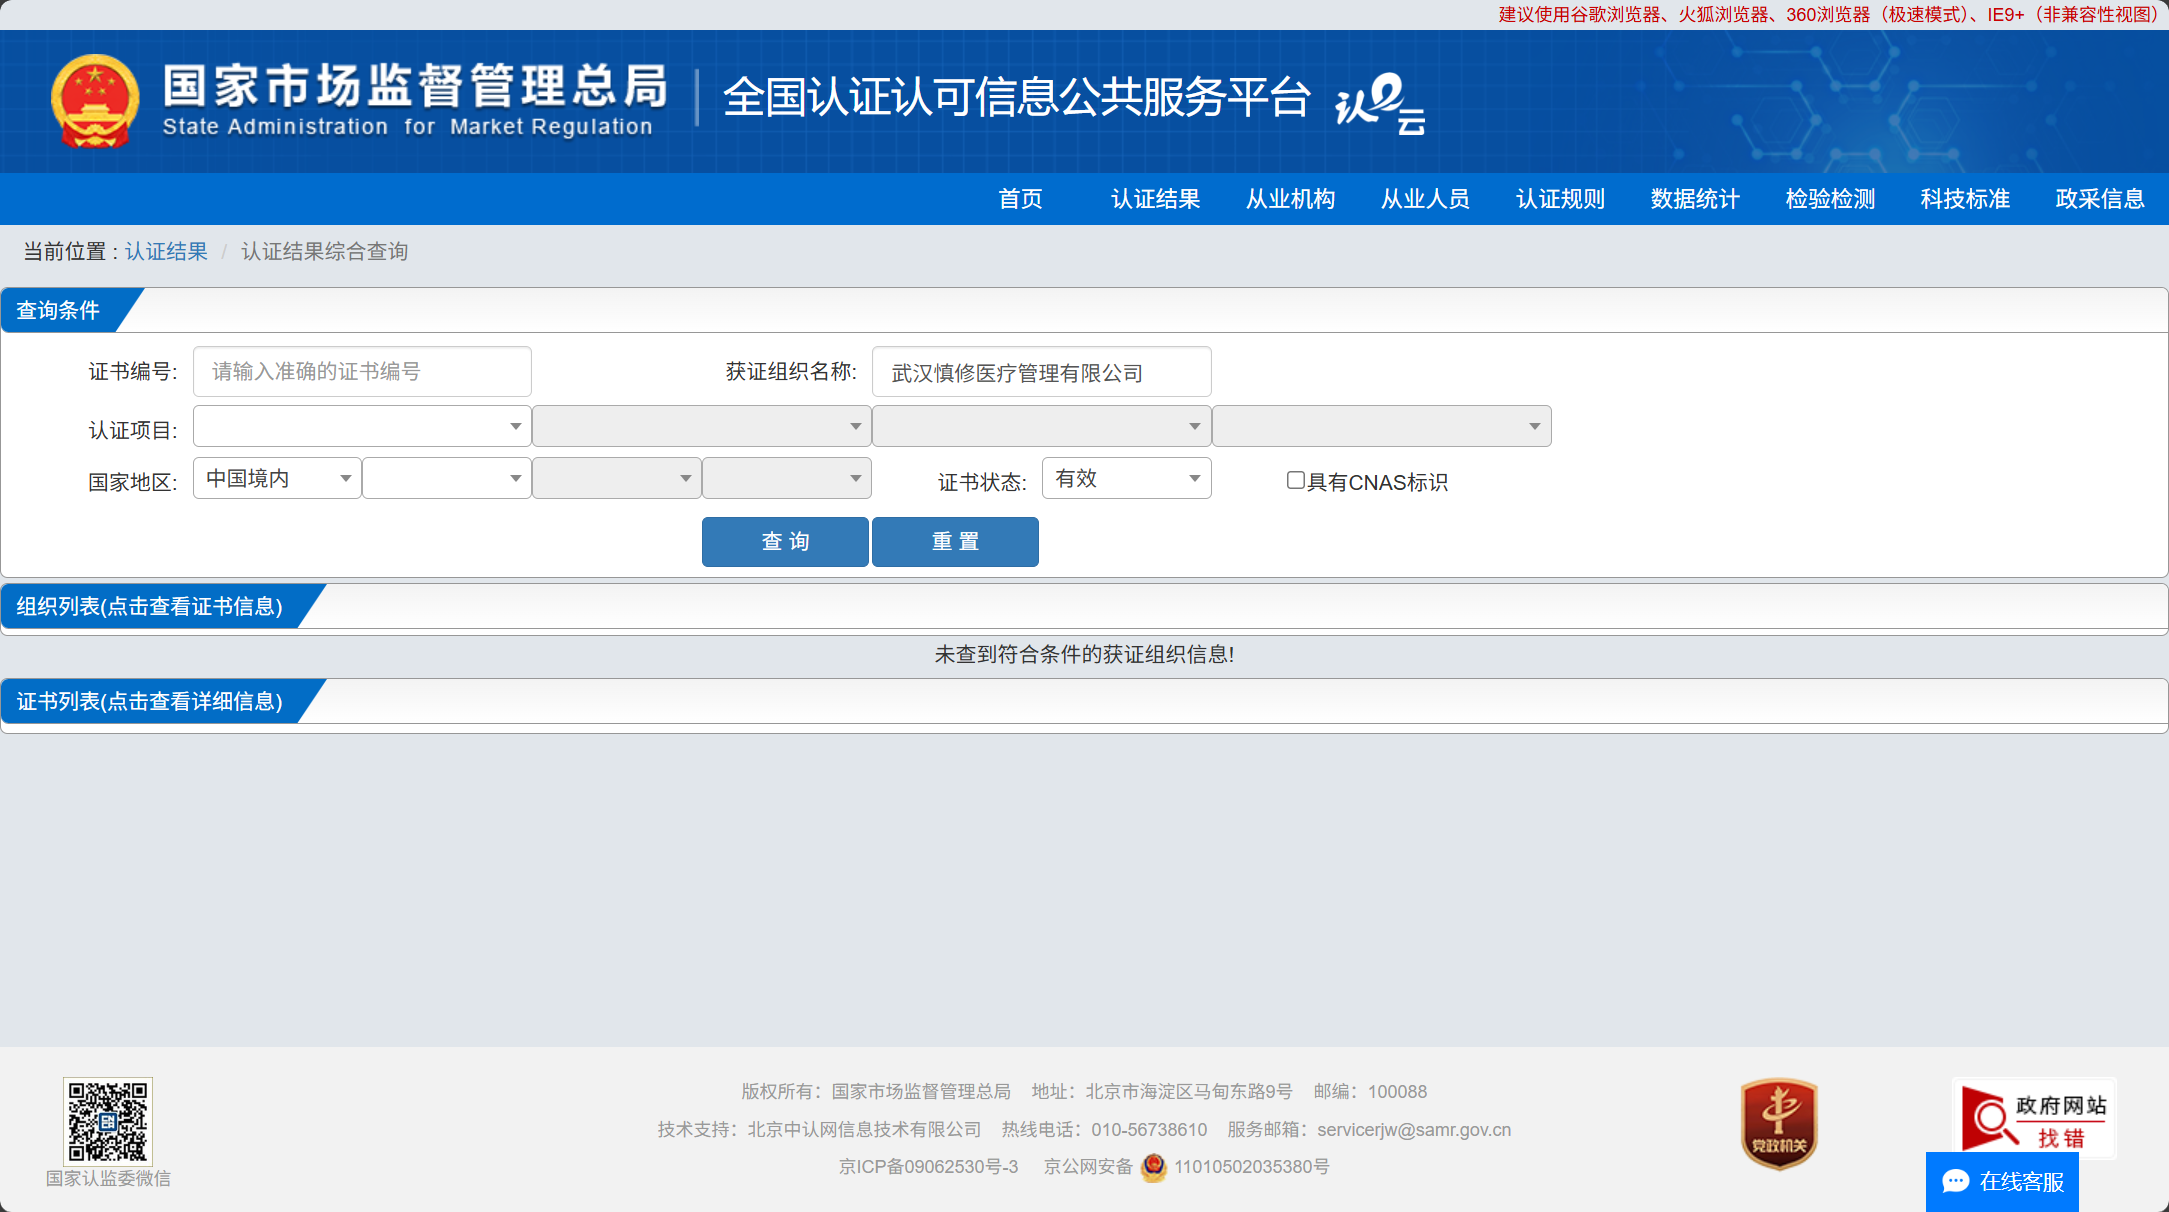Focus the 证书编号 input field

point(362,372)
